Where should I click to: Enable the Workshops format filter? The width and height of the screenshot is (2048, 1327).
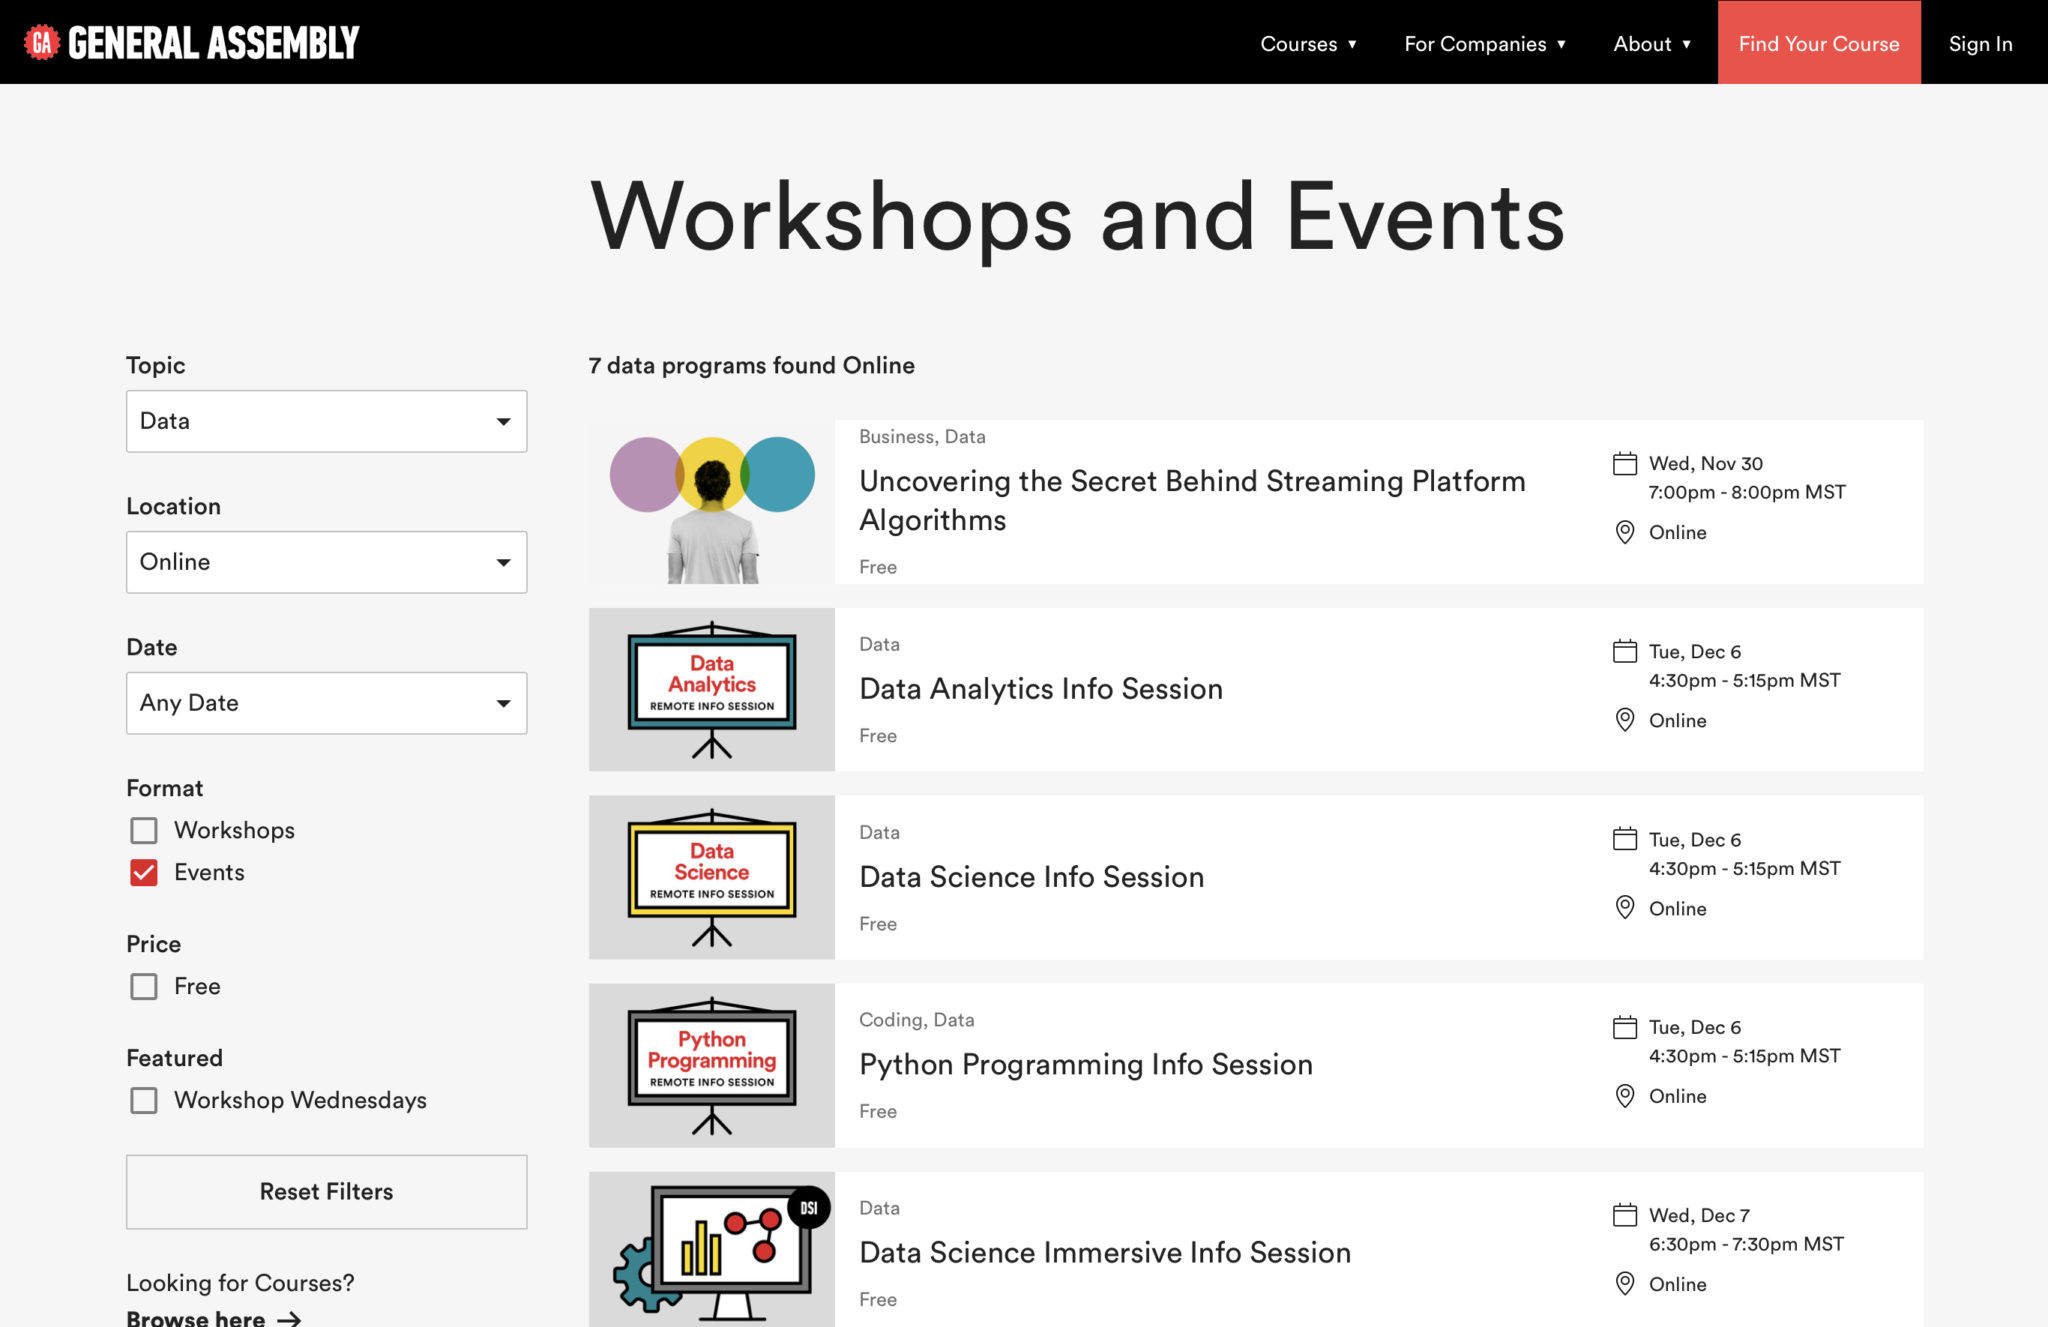(144, 830)
